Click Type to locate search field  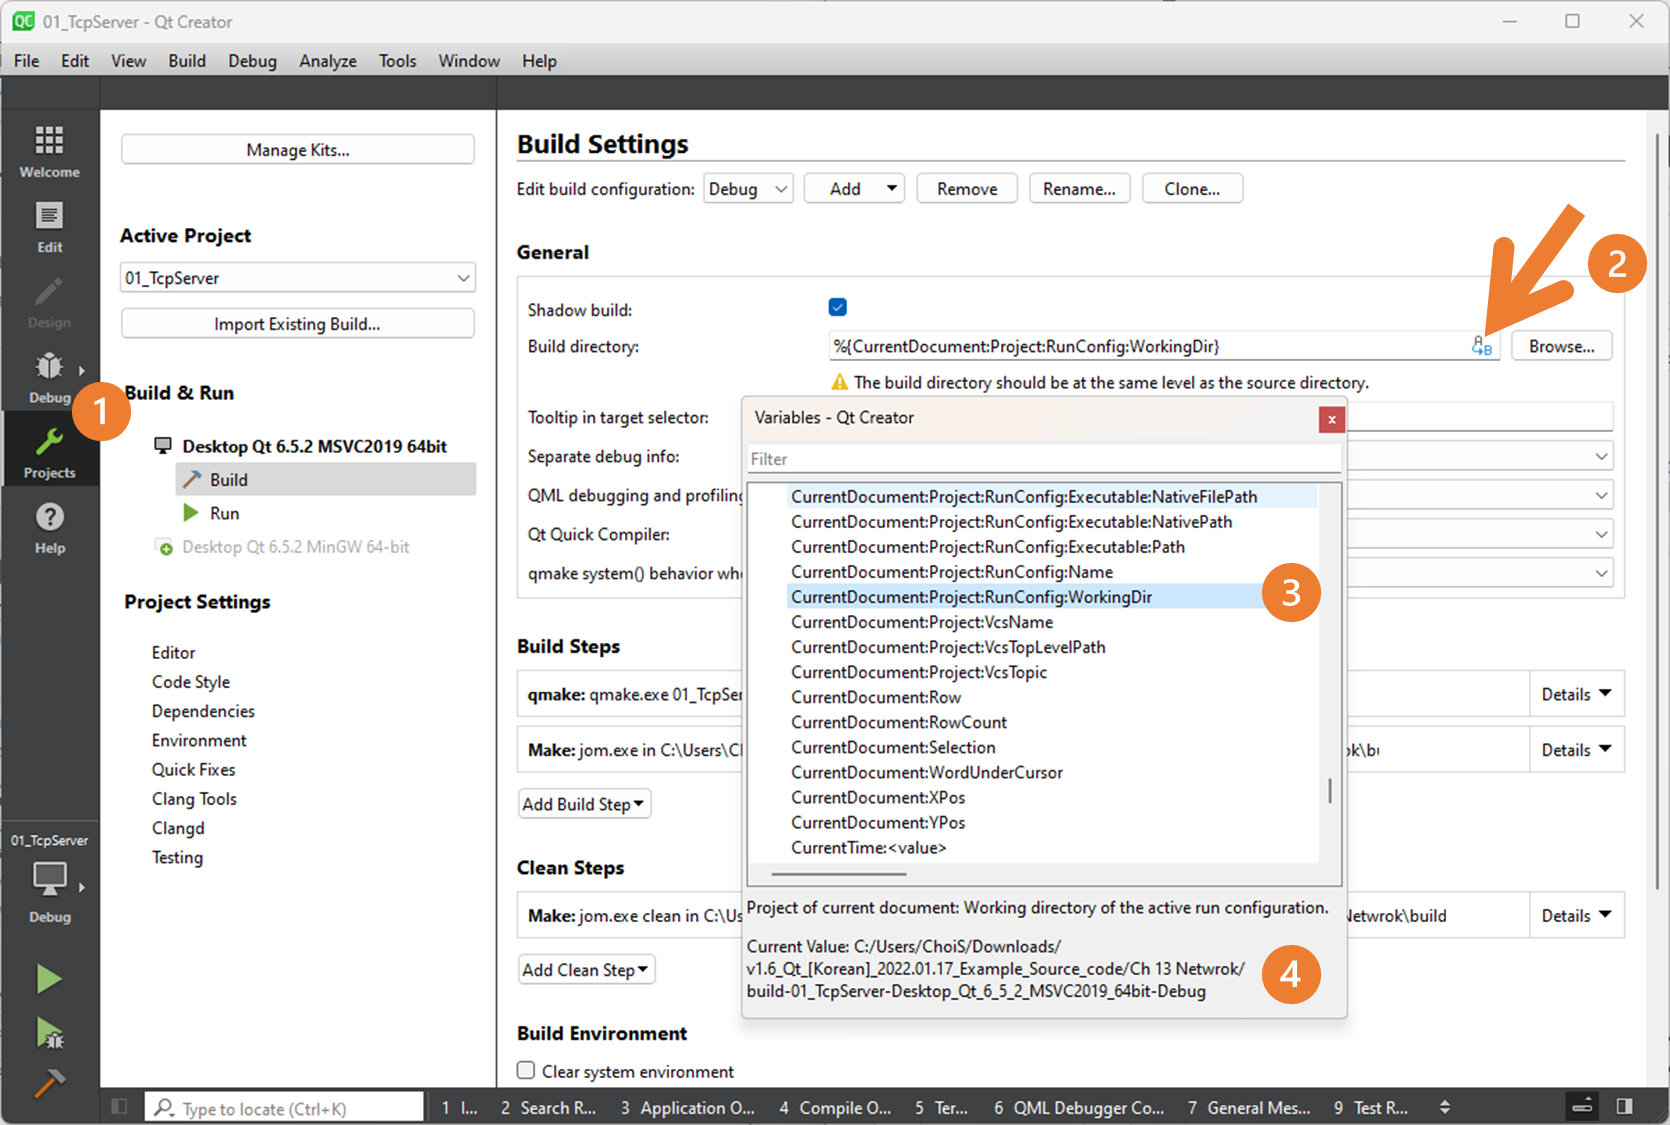[285, 1108]
